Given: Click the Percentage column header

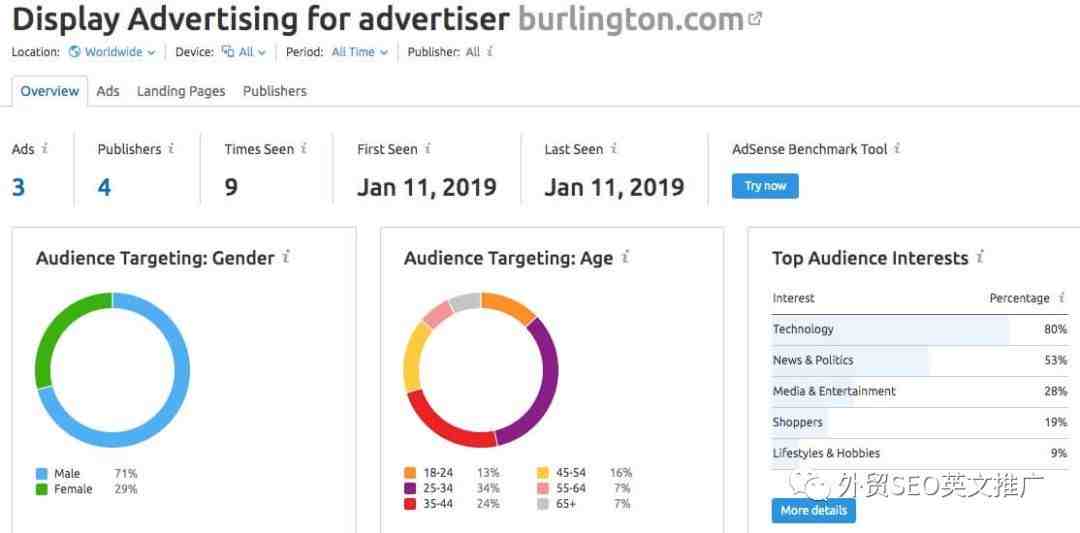Looking at the screenshot, I should 1019,298.
